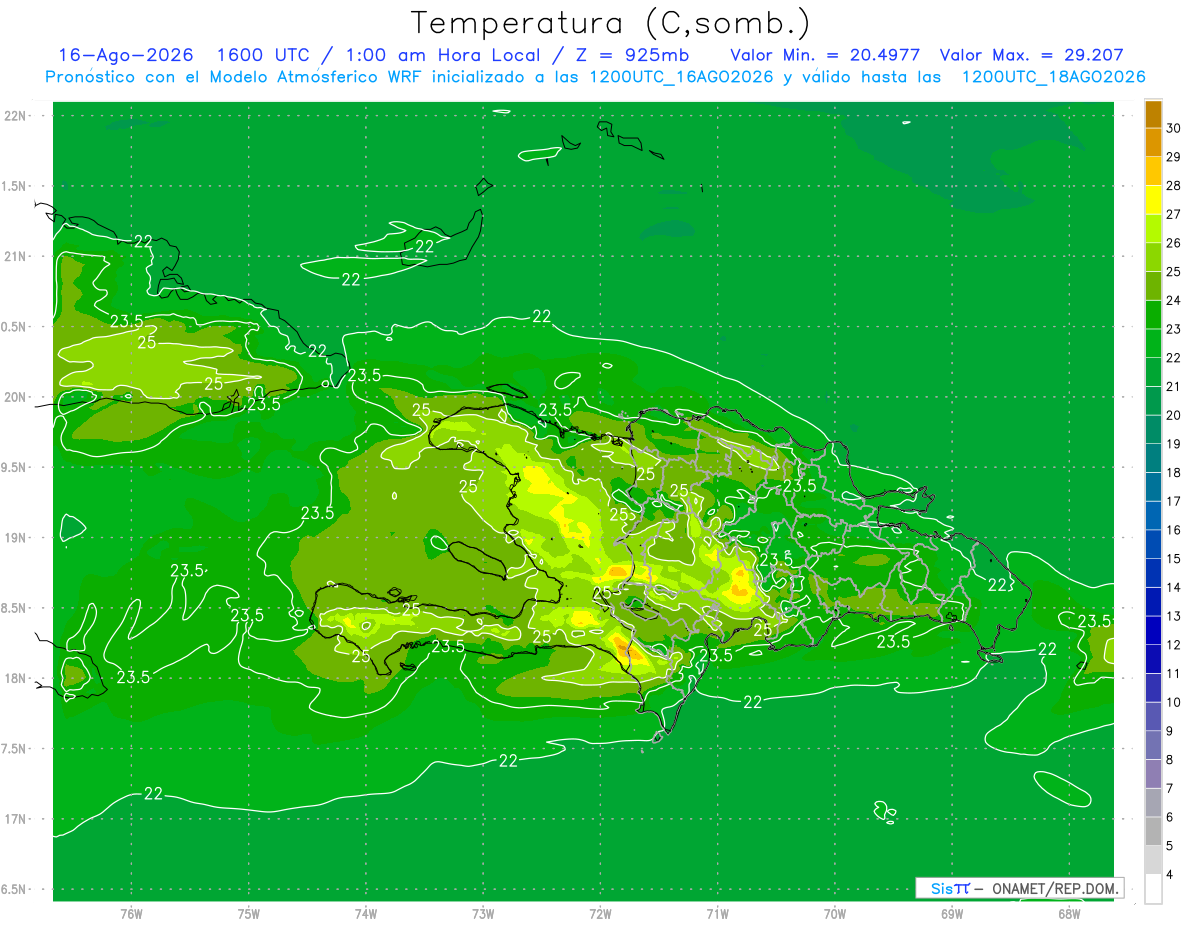The height and width of the screenshot is (927, 1200).
Task: Click the "75W" longitude label
Action: click(x=249, y=914)
